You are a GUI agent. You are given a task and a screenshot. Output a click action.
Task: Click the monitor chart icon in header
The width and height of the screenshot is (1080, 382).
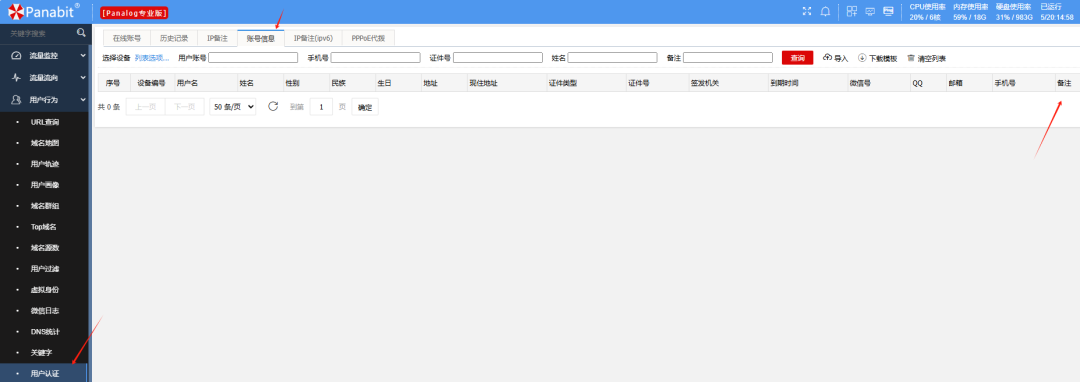click(870, 11)
